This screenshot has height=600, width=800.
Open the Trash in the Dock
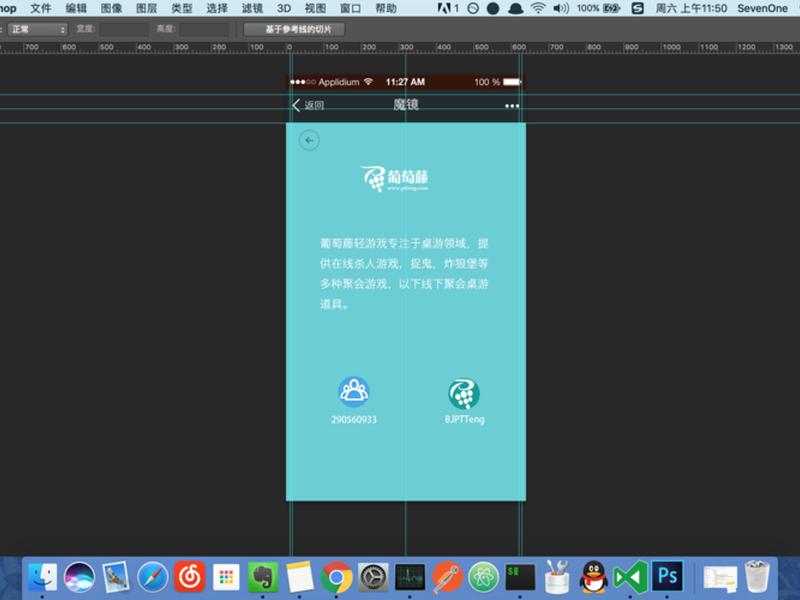[x=757, y=577]
